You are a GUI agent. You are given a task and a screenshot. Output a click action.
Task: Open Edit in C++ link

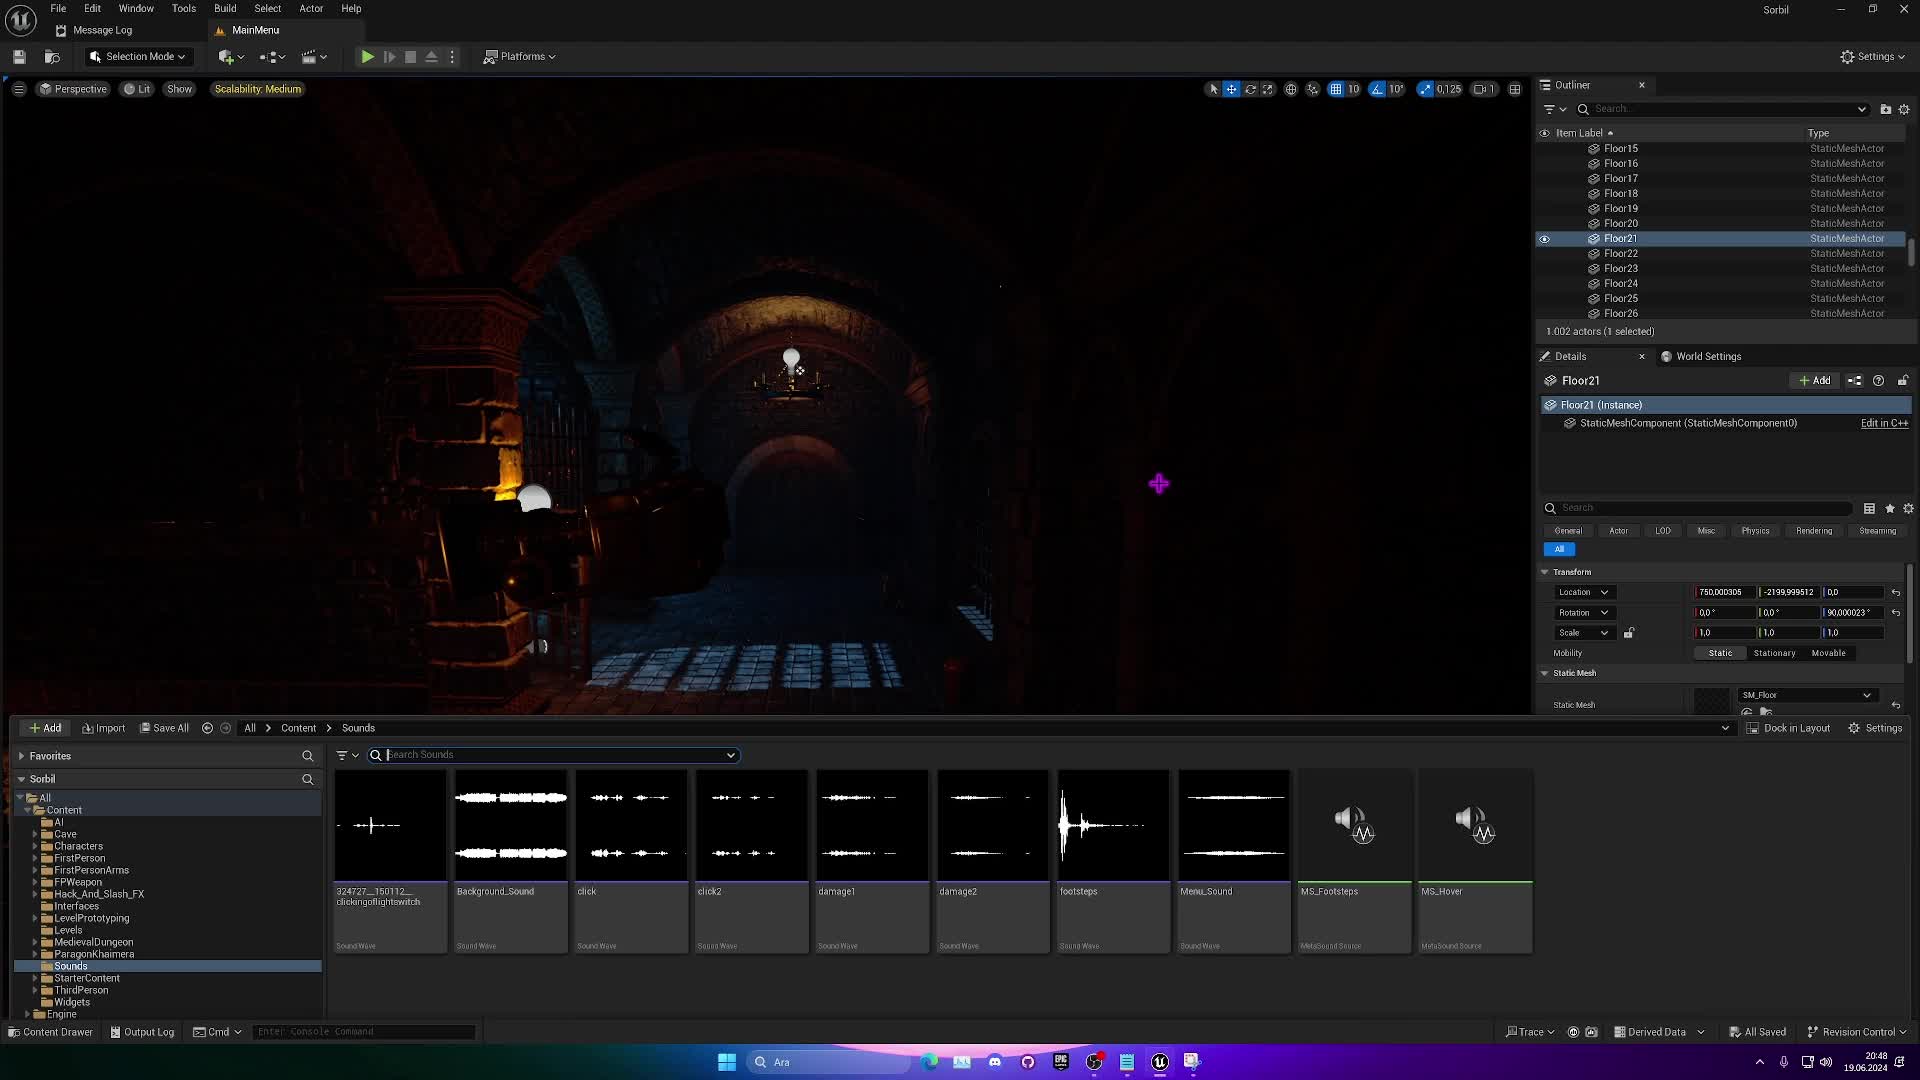click(1884, 423)
